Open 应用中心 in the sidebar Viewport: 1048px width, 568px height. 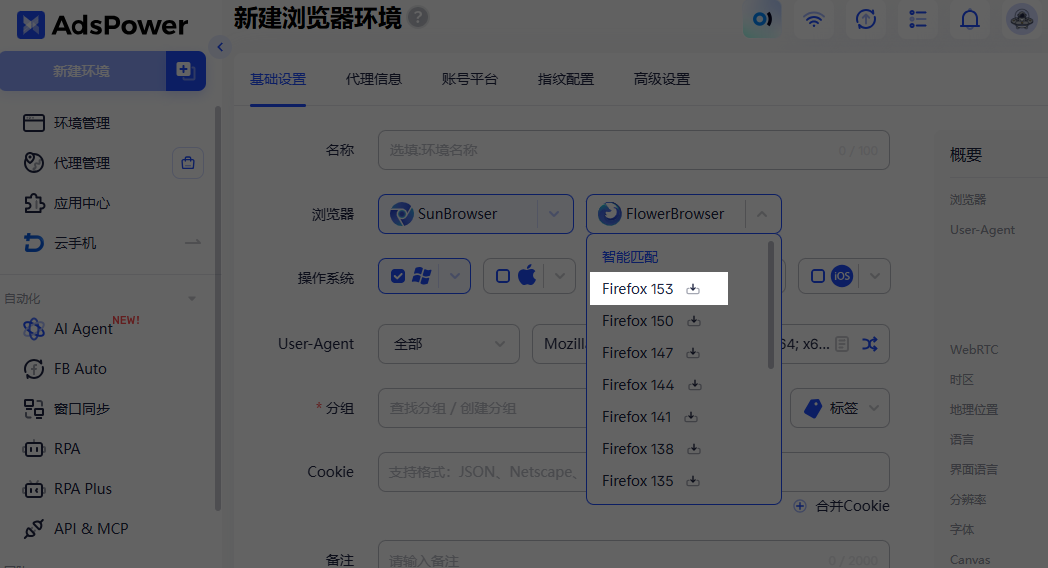[x=82, y=203]
